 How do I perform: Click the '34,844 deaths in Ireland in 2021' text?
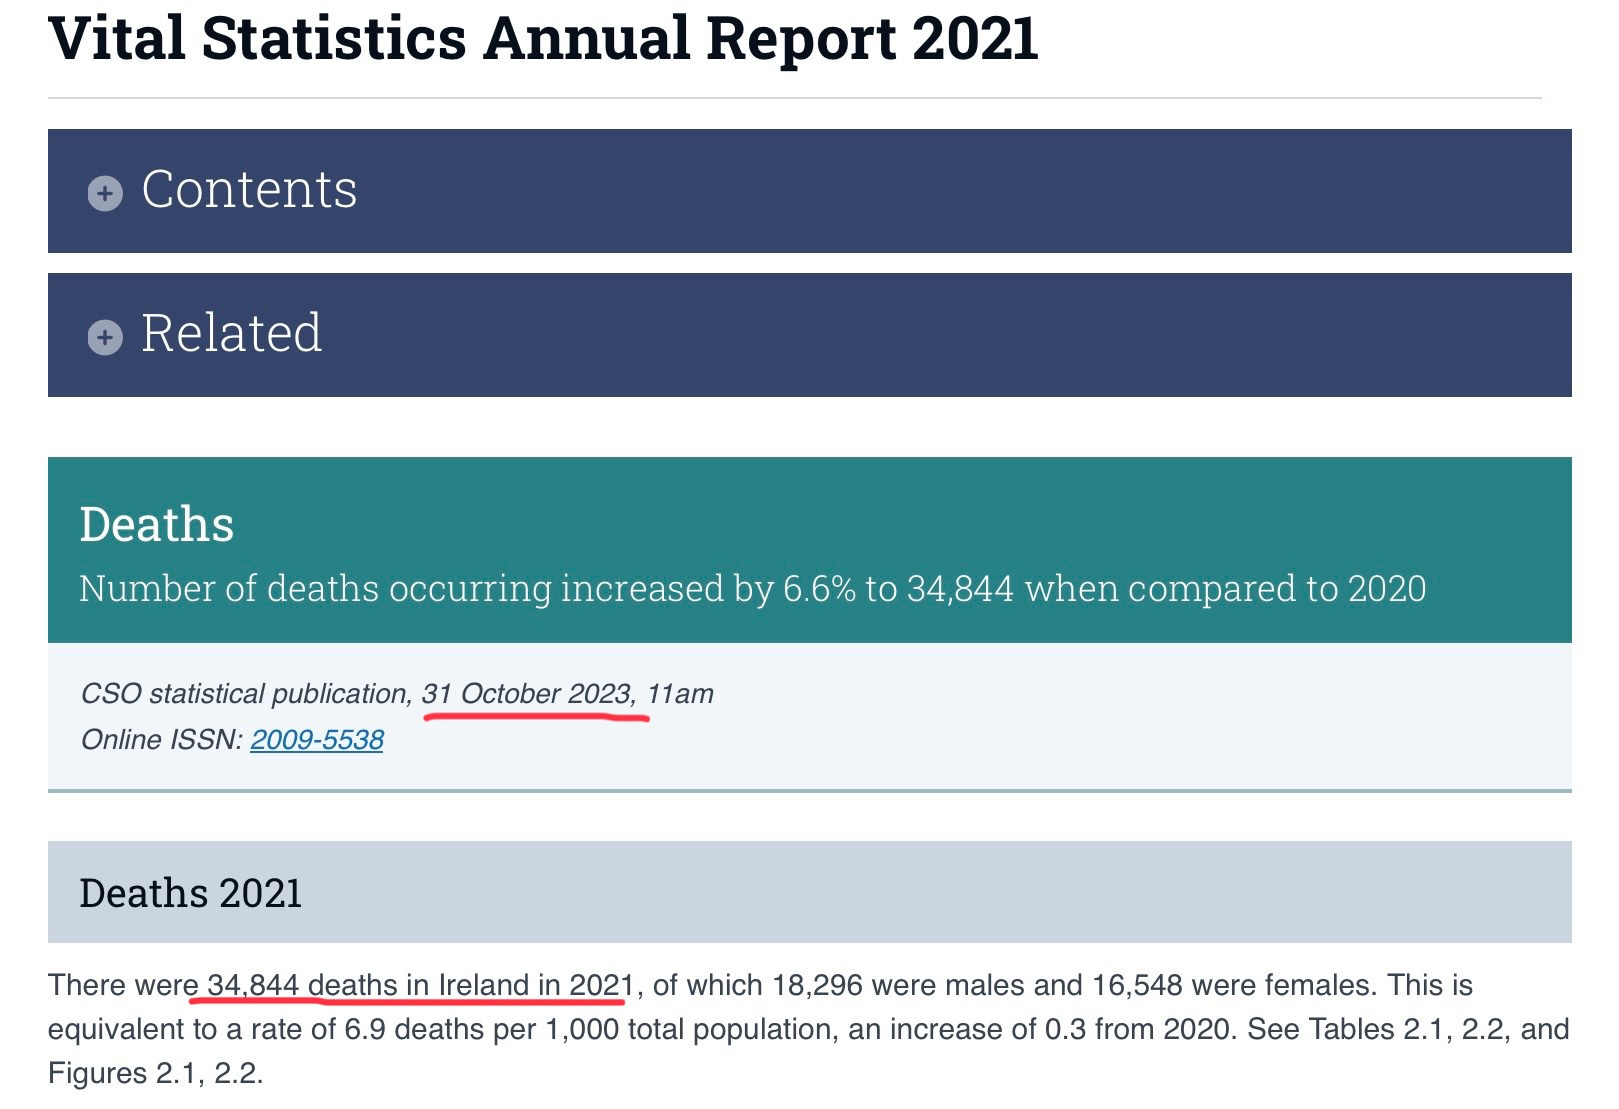(x=421, y=985)
